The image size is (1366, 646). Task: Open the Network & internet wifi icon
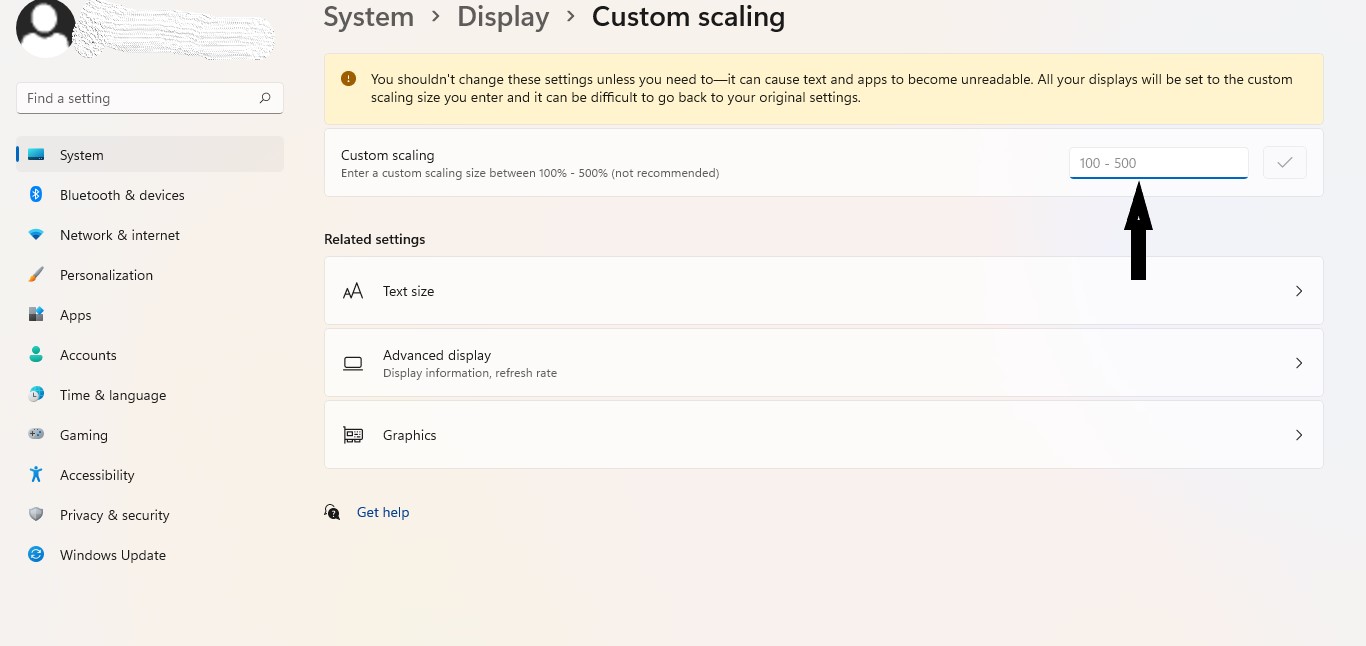point(36,235)
